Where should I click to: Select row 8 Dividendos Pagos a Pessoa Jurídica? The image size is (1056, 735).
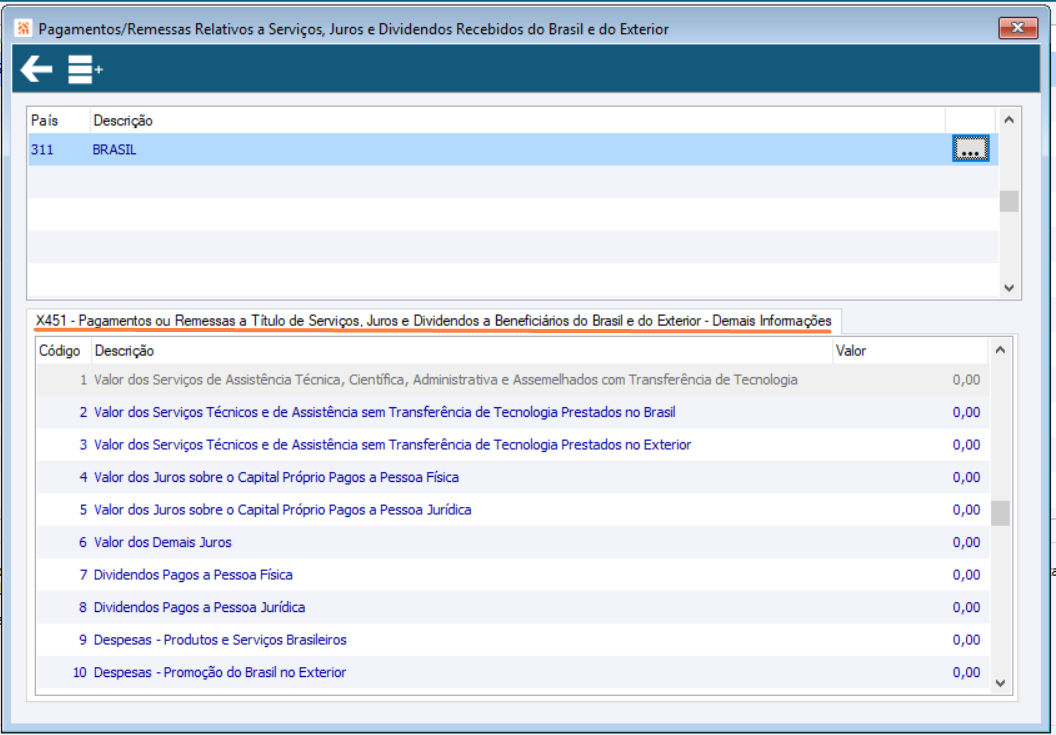513,607
